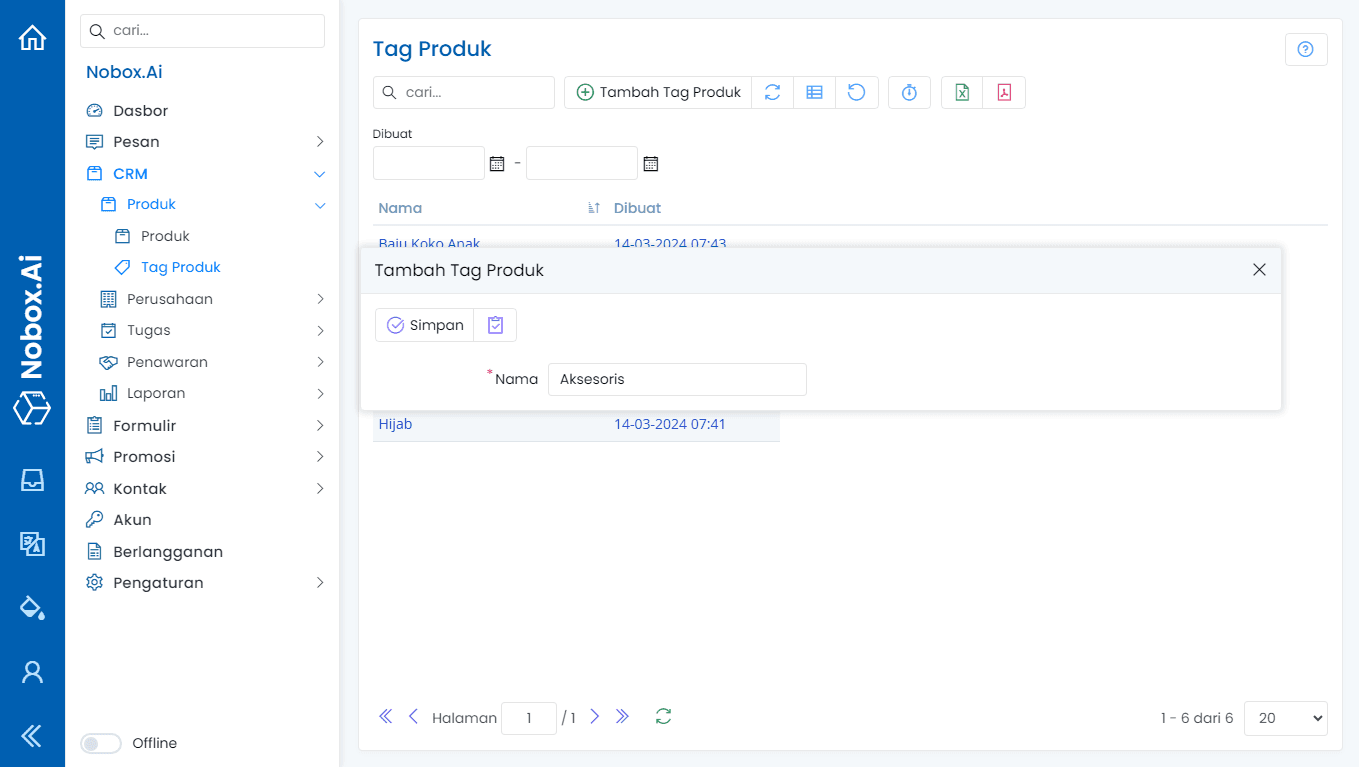Viewport: 1359px width, 767px height.
Task: Click the home icon in the sidebar
Action: point(32,38)
